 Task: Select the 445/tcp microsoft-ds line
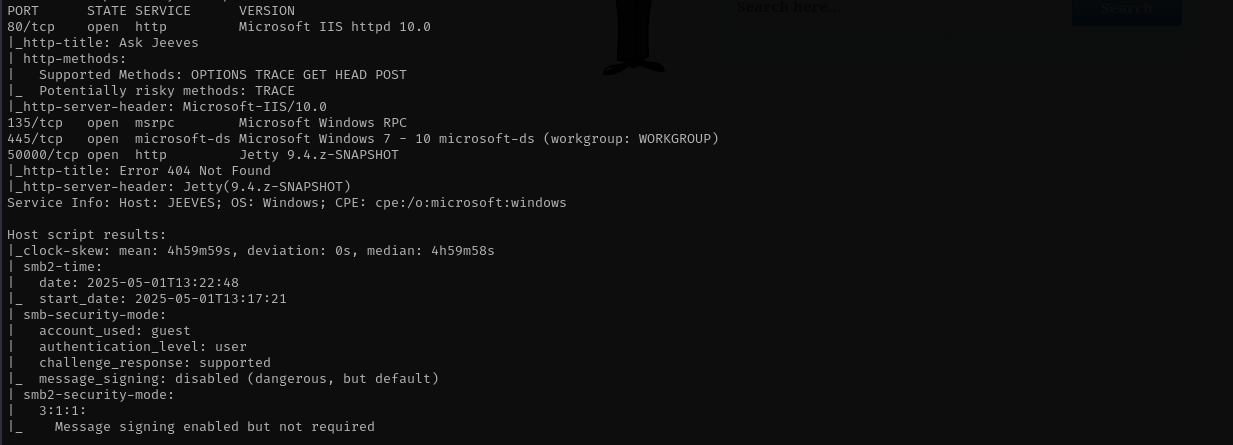pos(363,139)
